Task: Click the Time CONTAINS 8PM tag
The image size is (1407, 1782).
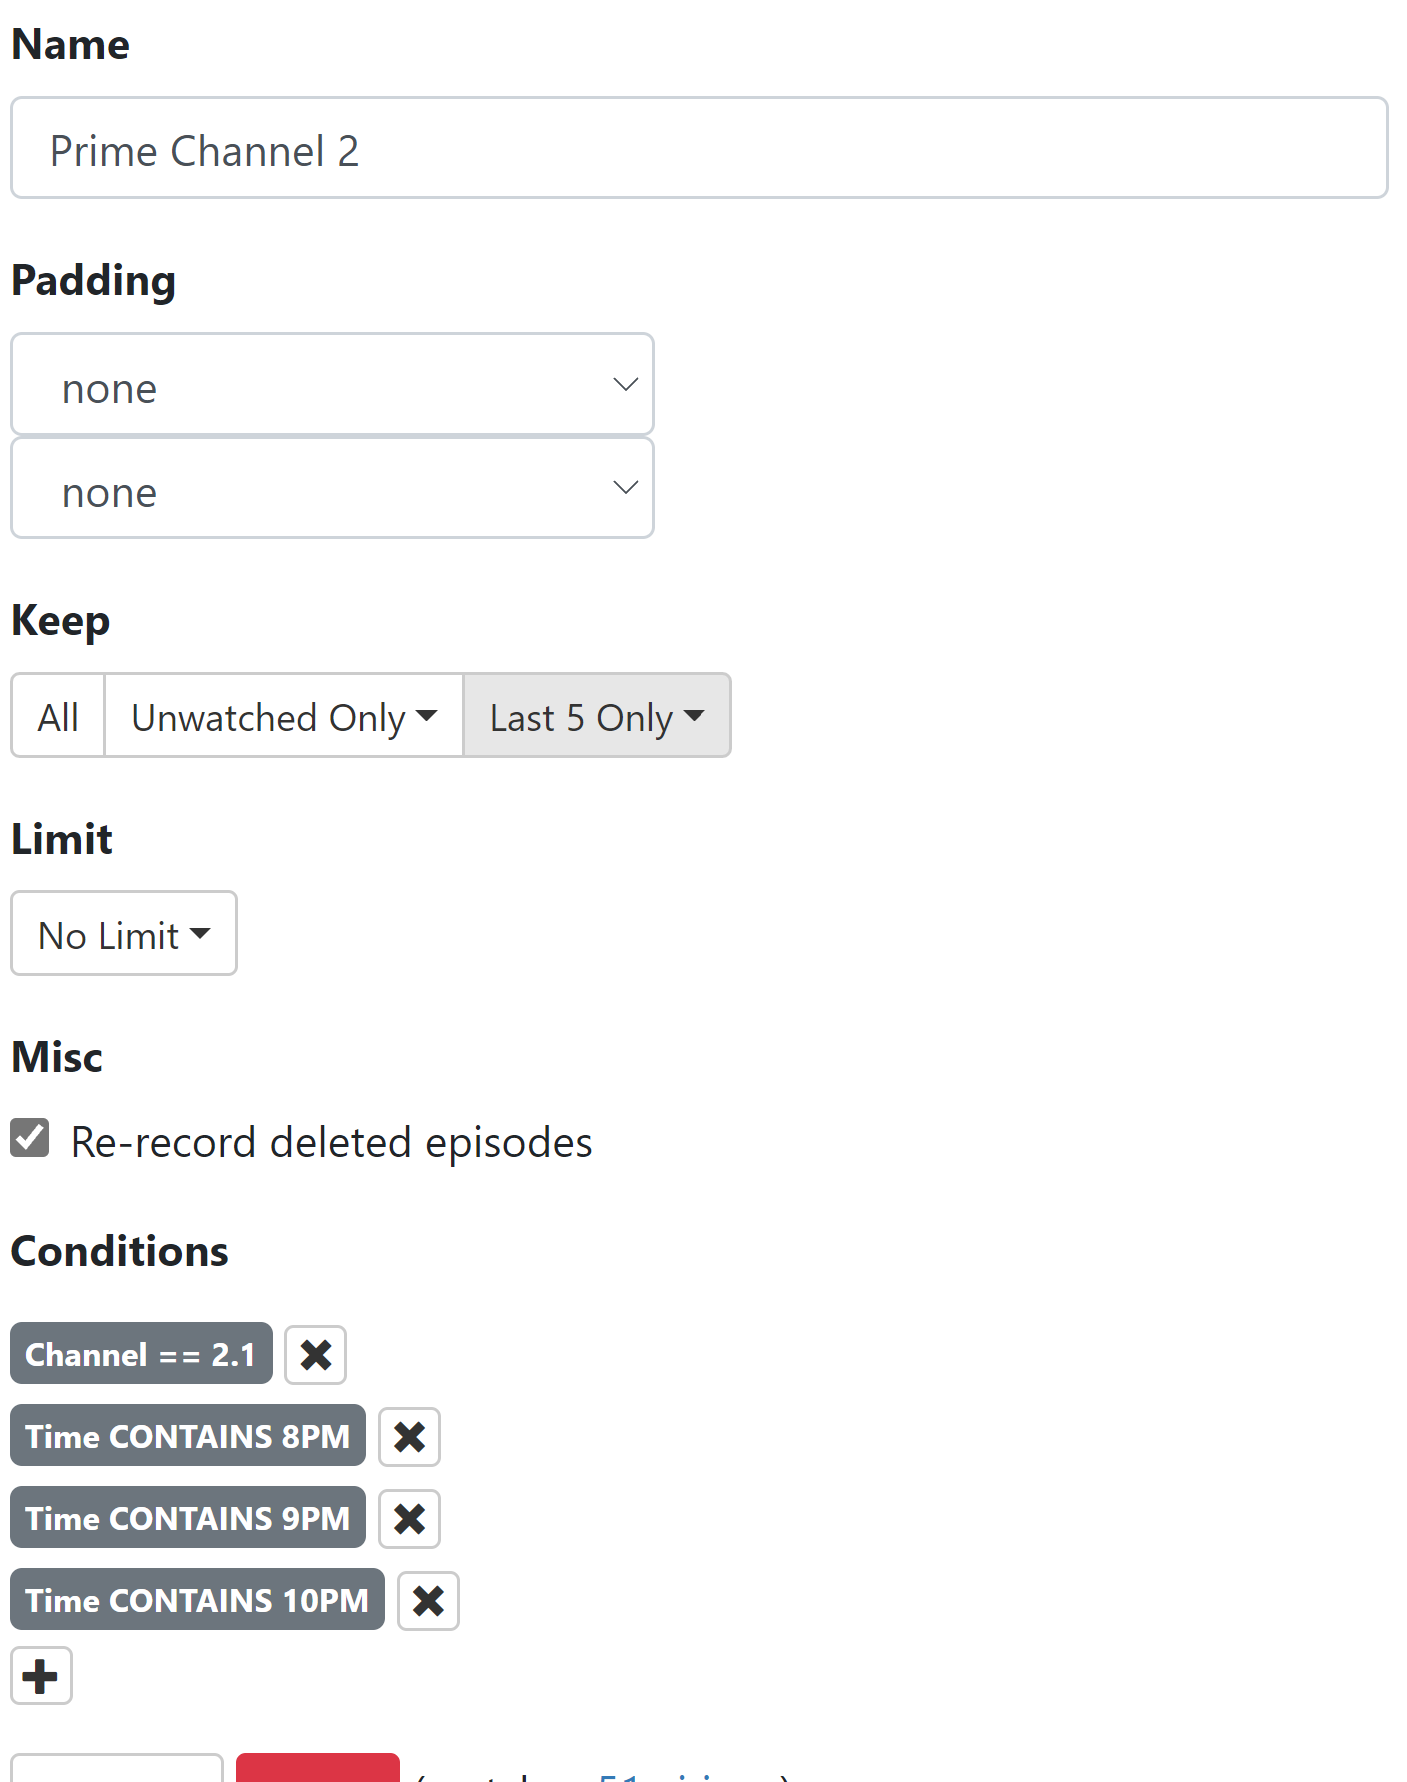Action: coord(188,1436)
